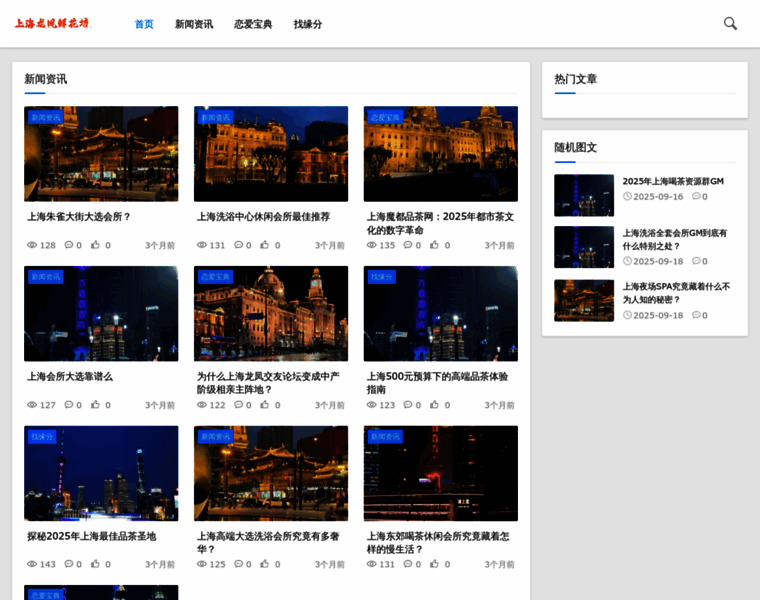Click the 上海龙凤鲜花坊 site logo
This screenshot has width=760, height=600.
coord(51,23)
